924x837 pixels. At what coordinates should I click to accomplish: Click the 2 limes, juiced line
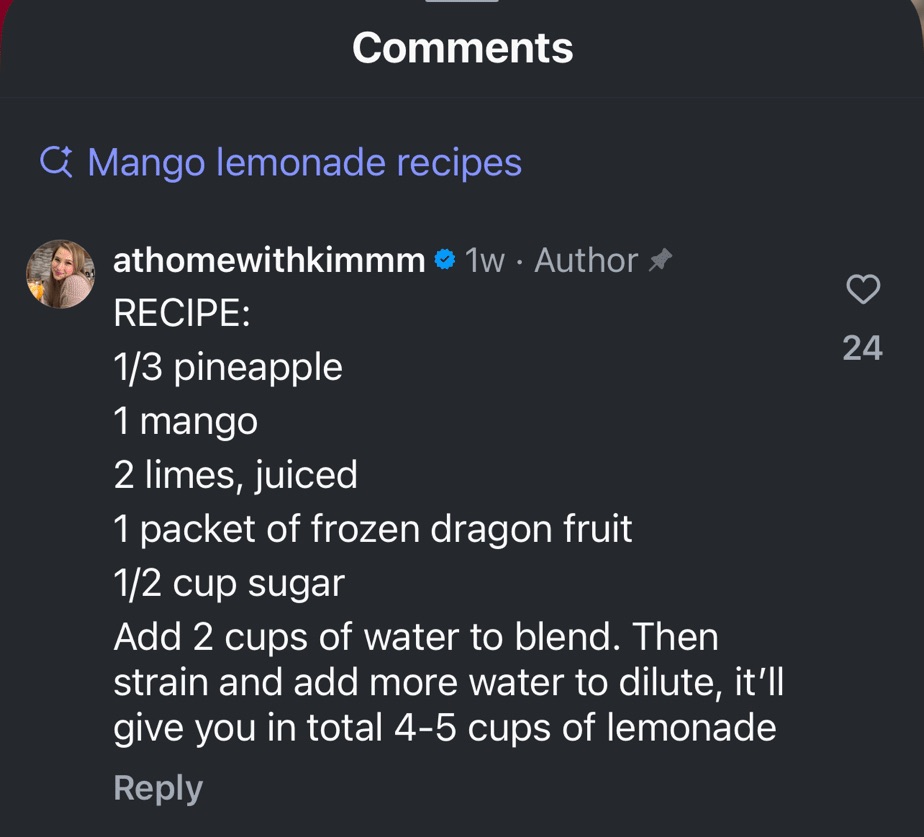(x=236, y=475)
